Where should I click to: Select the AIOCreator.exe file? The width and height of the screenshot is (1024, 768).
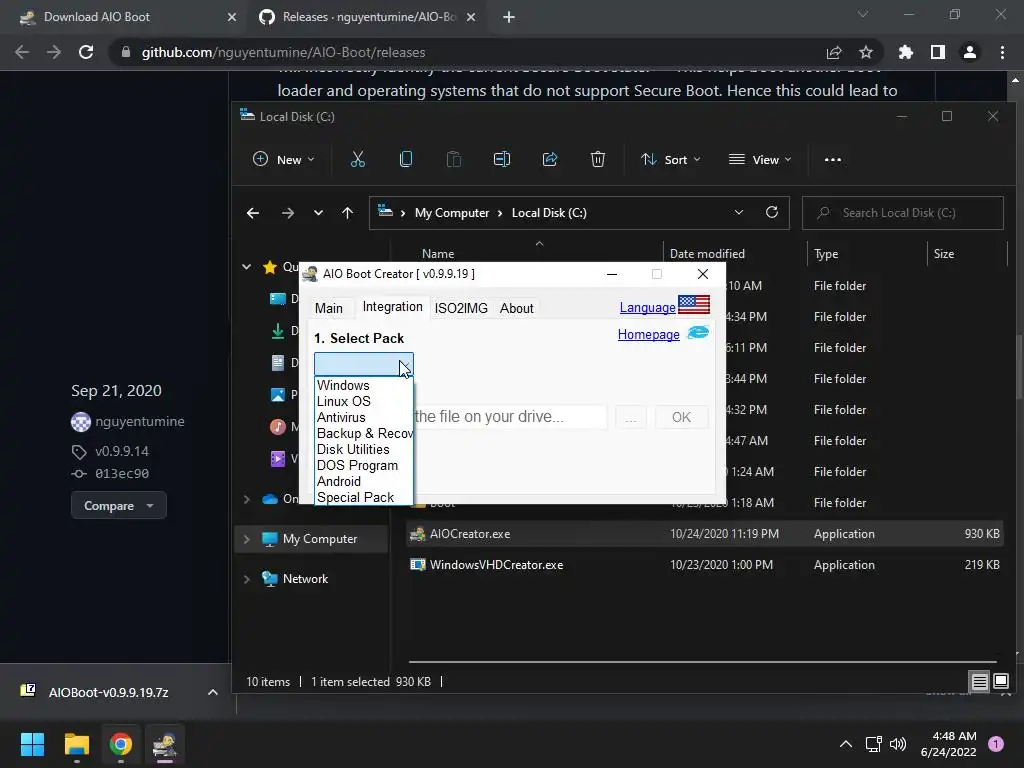coord(704,534)
